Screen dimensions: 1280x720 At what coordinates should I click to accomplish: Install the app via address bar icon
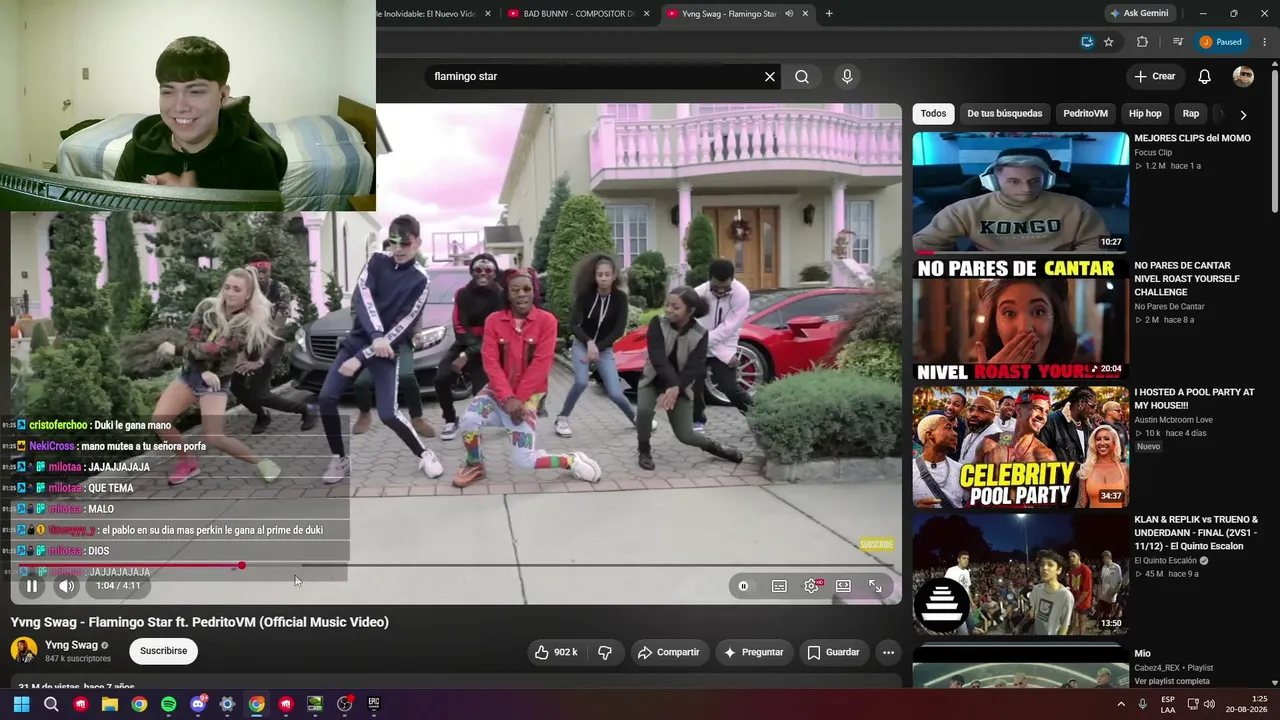click(x=1087, y=42)
